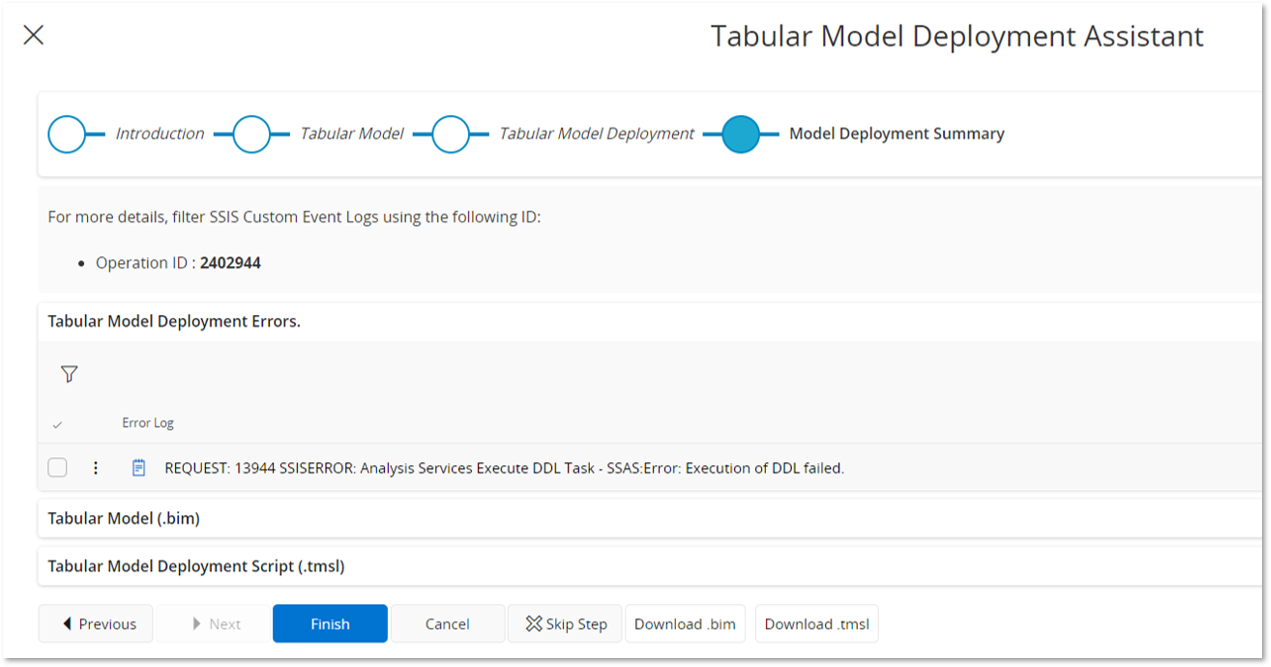
Task: Select the Tabular Model step circle
Action: click(x=252, y=133)
